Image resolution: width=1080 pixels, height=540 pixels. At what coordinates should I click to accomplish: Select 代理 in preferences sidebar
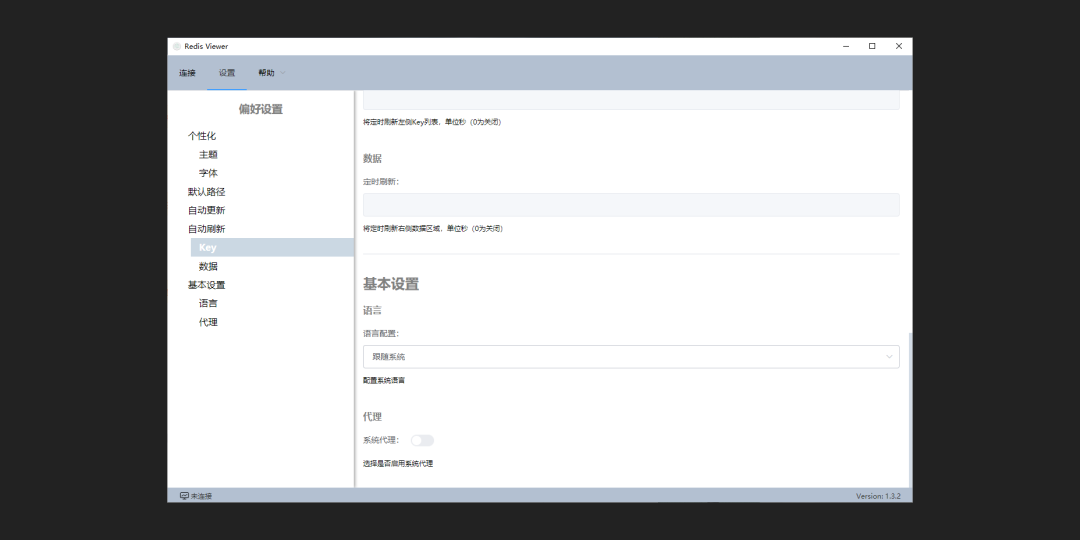(208, 322)
